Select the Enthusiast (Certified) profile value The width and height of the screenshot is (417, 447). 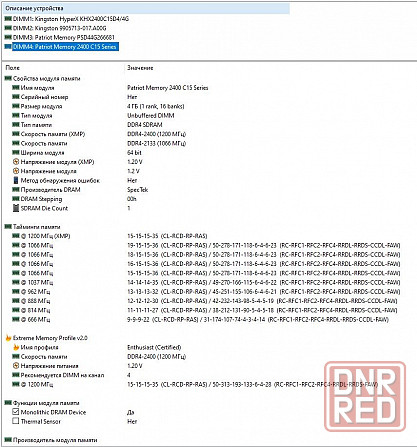coord(154,347)
